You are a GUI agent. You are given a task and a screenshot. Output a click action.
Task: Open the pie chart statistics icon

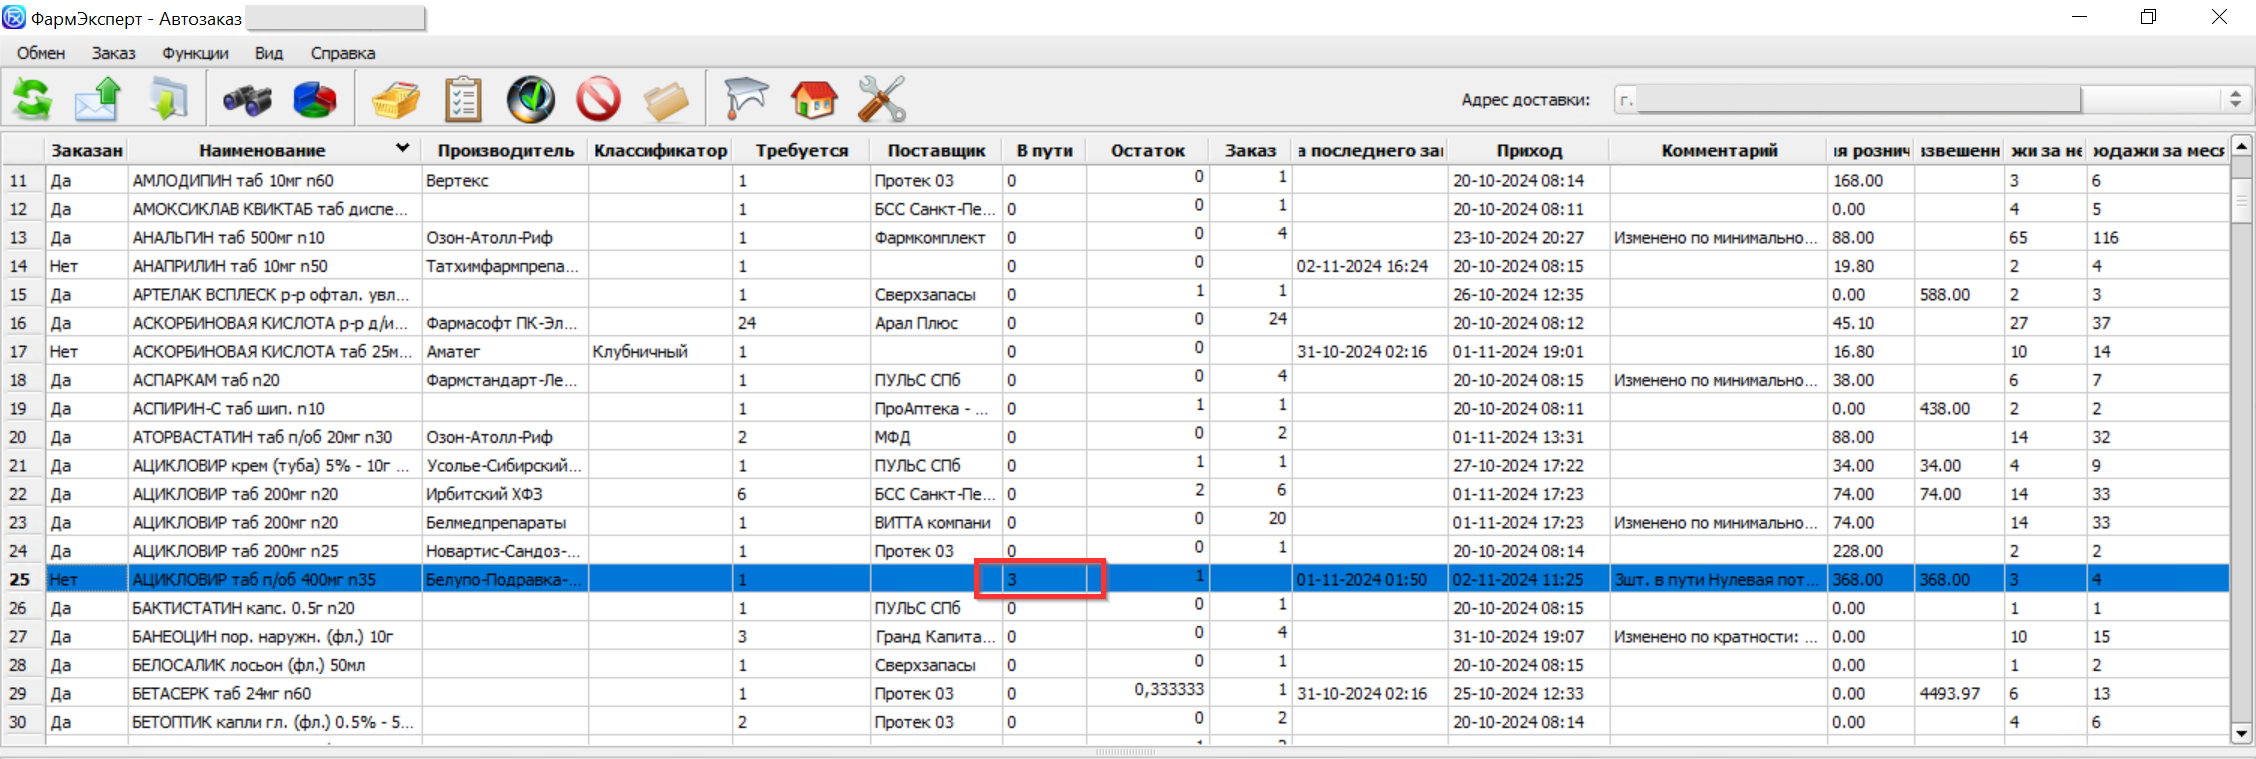pyautogui.click(x=315, y=100)
